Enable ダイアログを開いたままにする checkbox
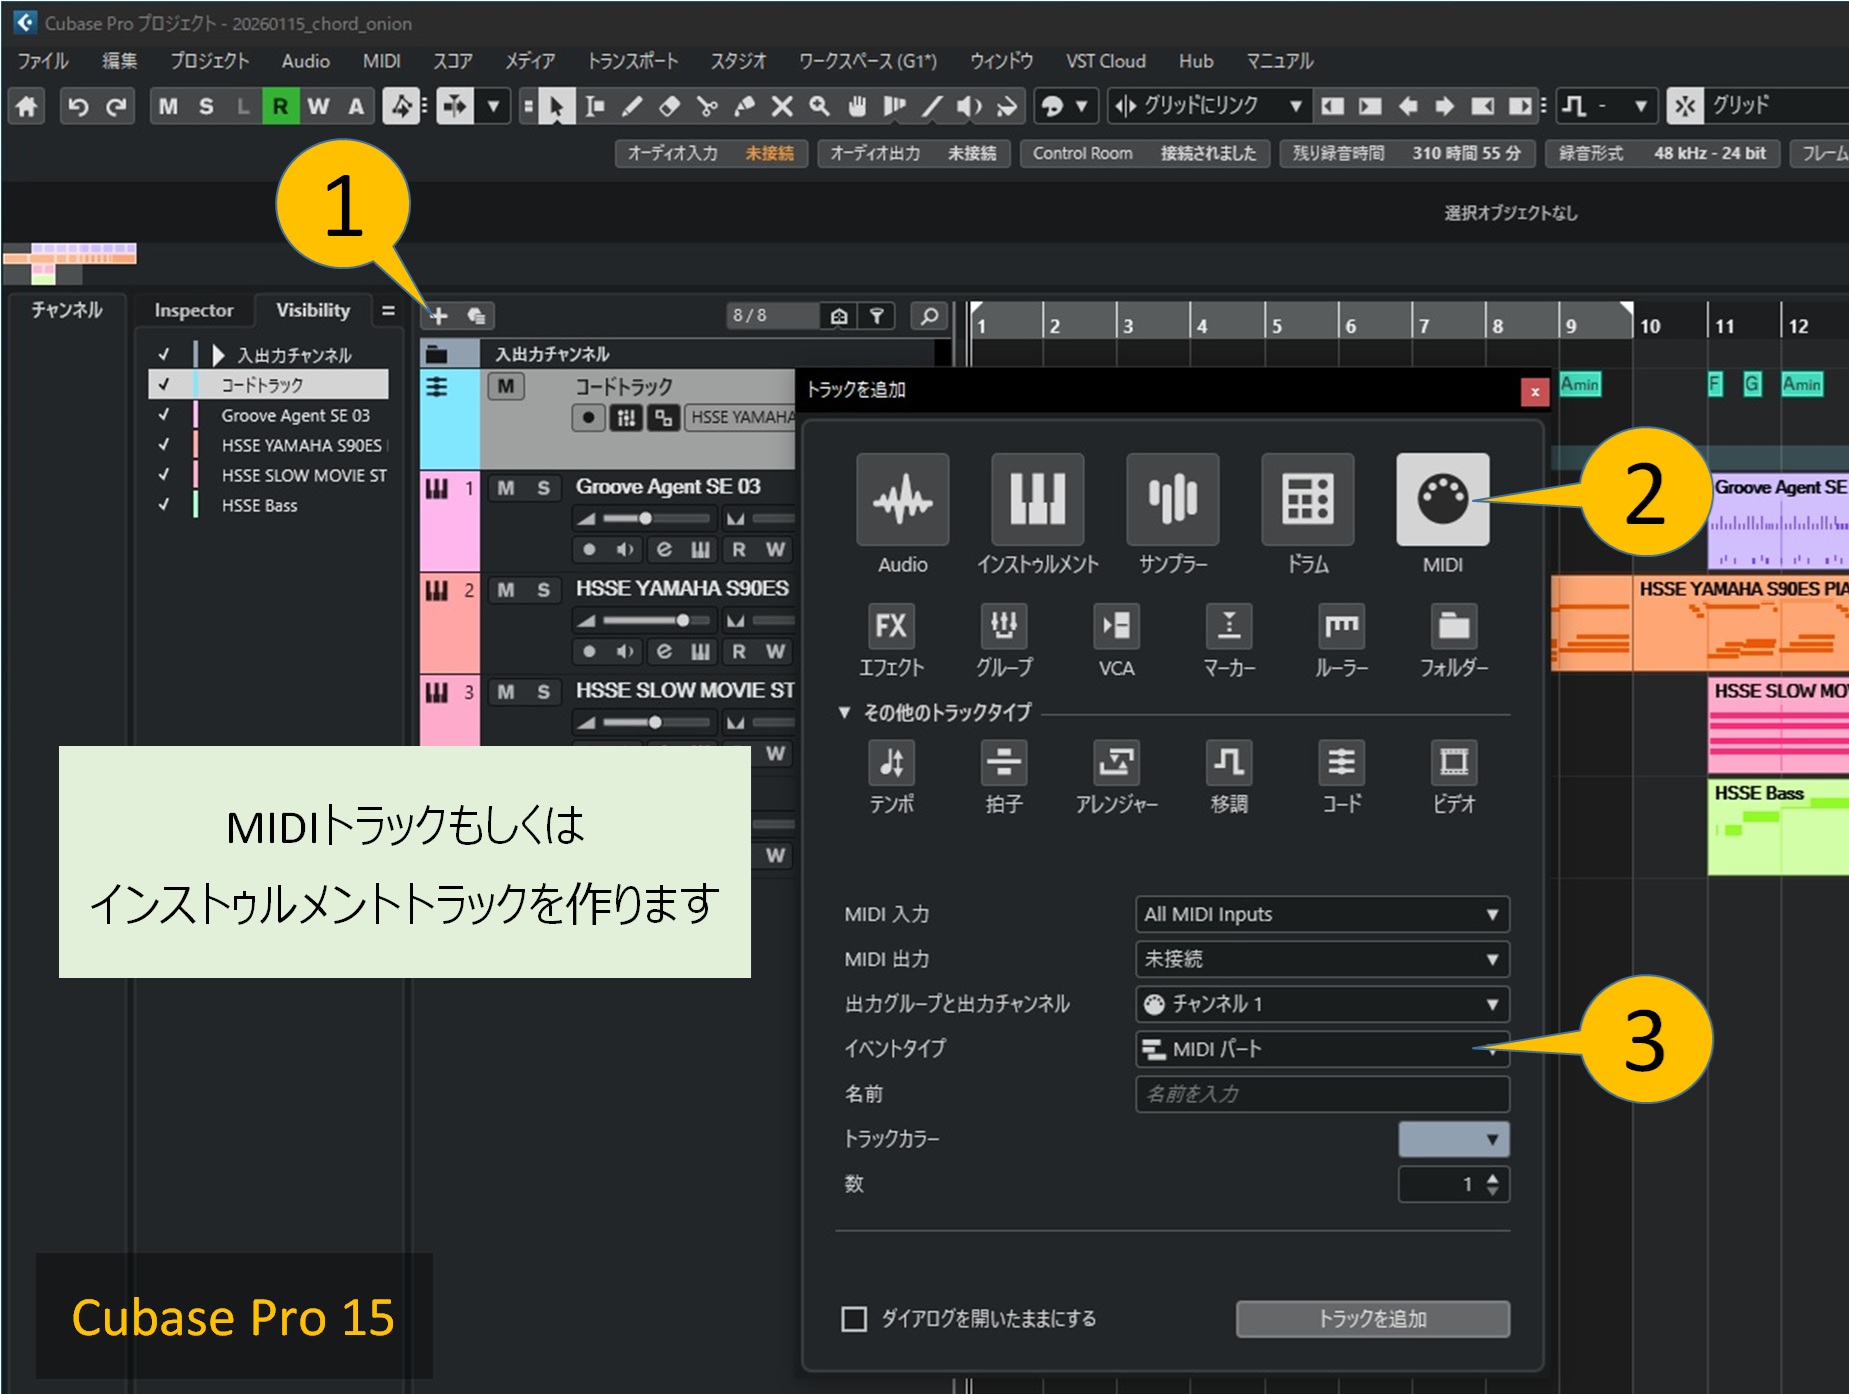This screenshot has height=1394, width=1849. pos(854,1319)
